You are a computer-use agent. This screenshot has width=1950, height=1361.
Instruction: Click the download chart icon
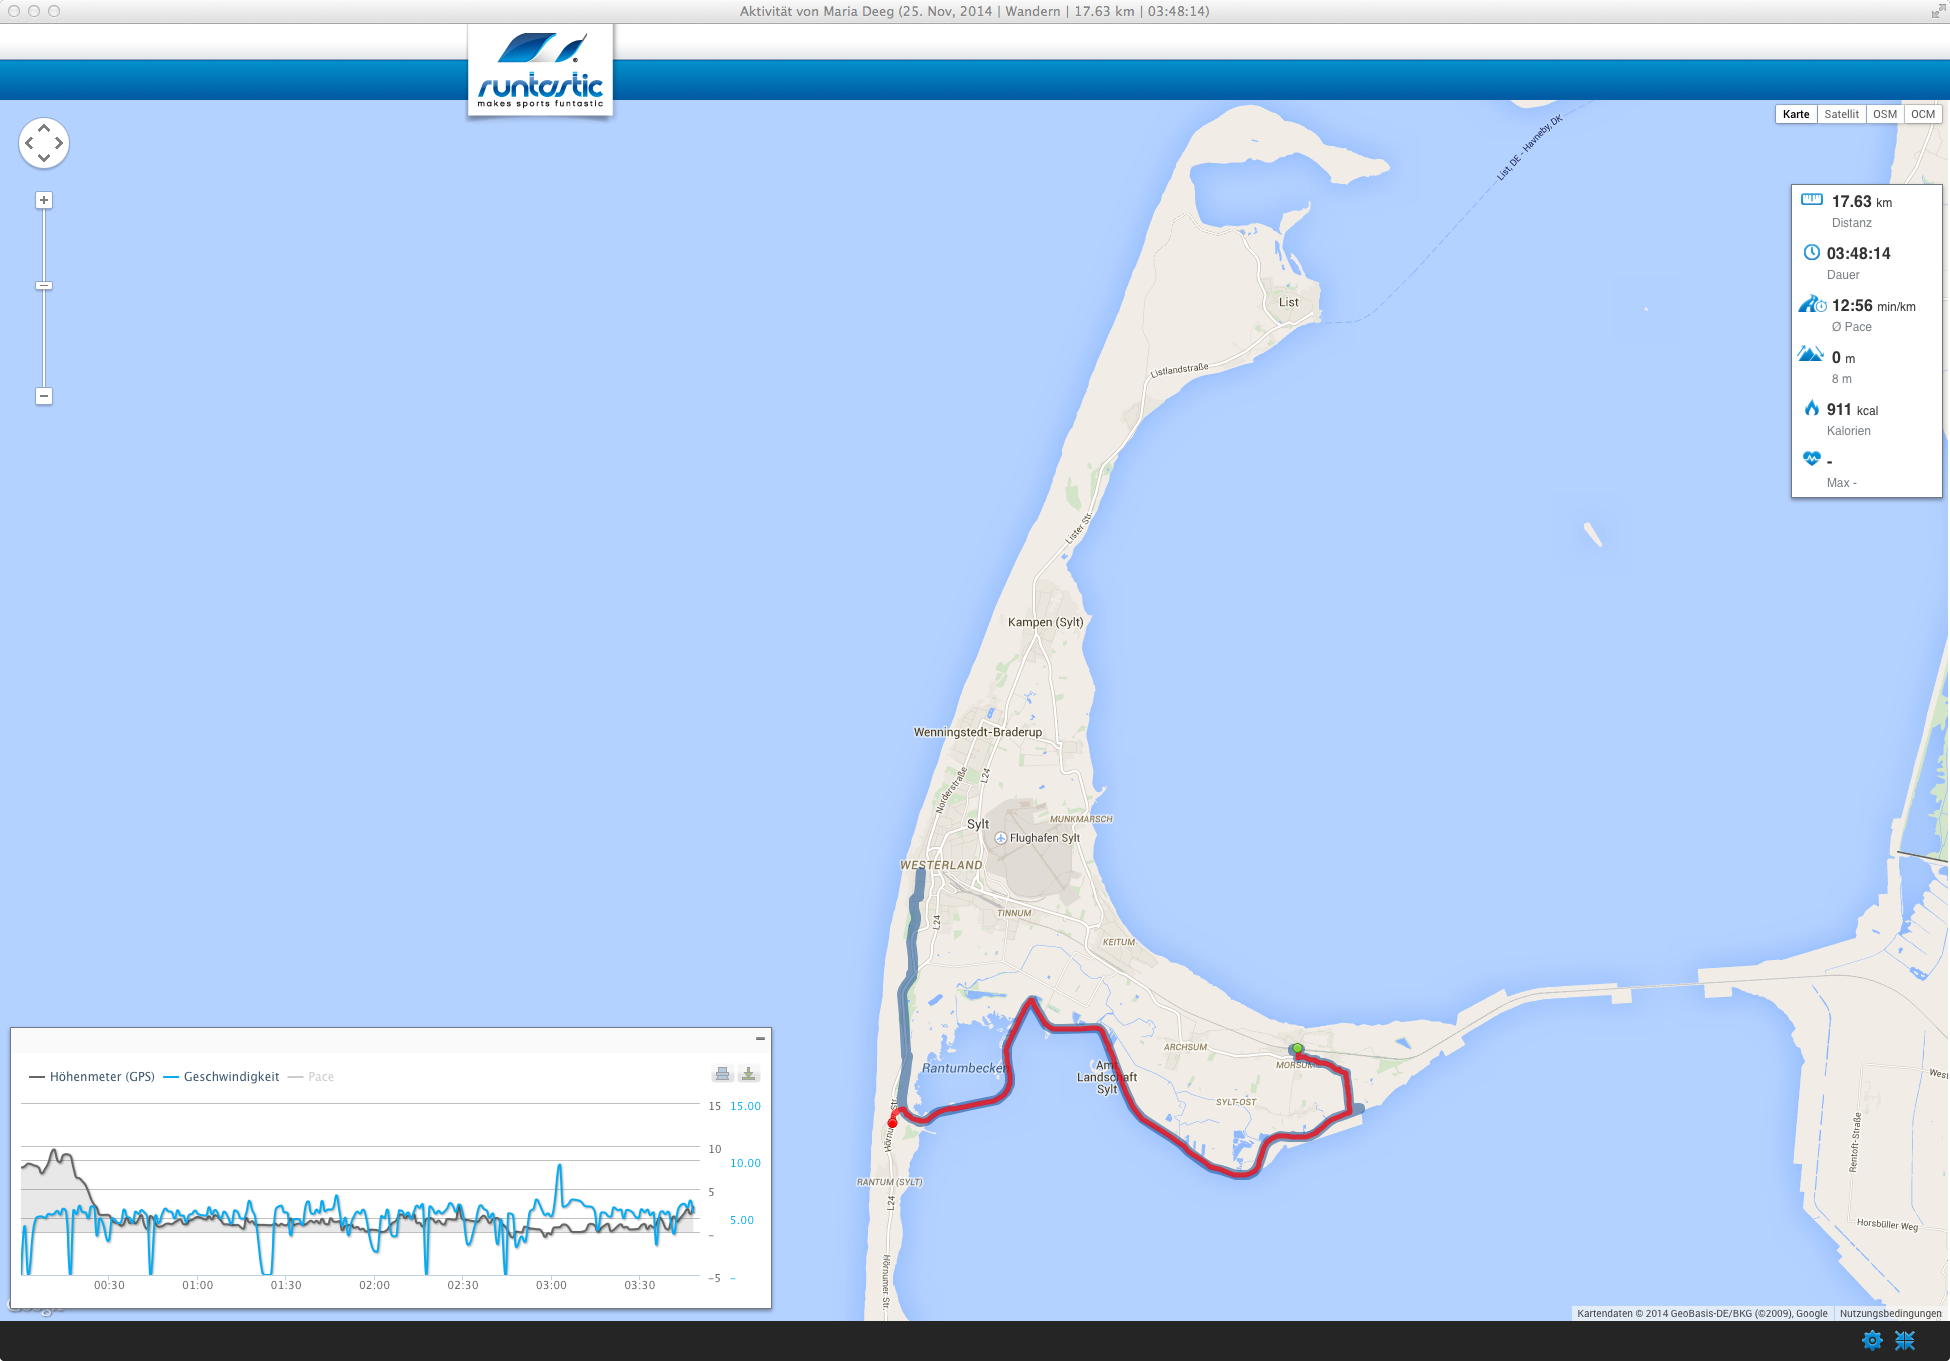pos(748,1074)
